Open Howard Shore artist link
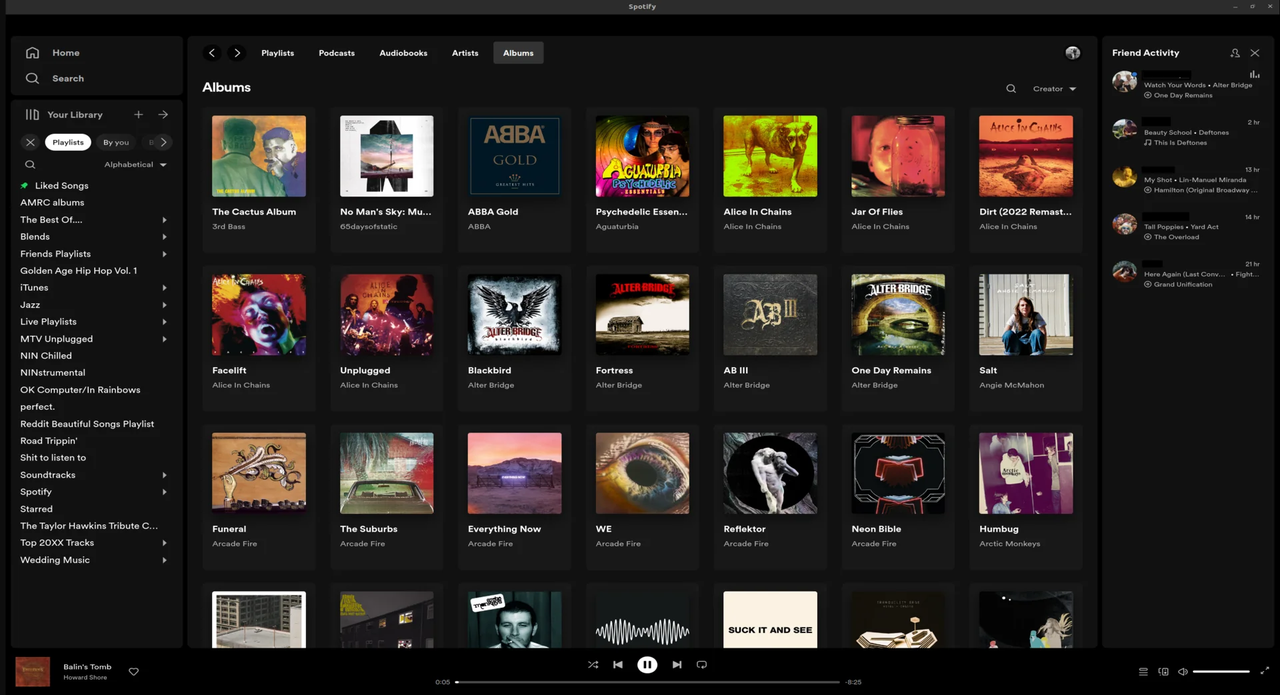The image size is (1280, 695). (x=83, y=678)
